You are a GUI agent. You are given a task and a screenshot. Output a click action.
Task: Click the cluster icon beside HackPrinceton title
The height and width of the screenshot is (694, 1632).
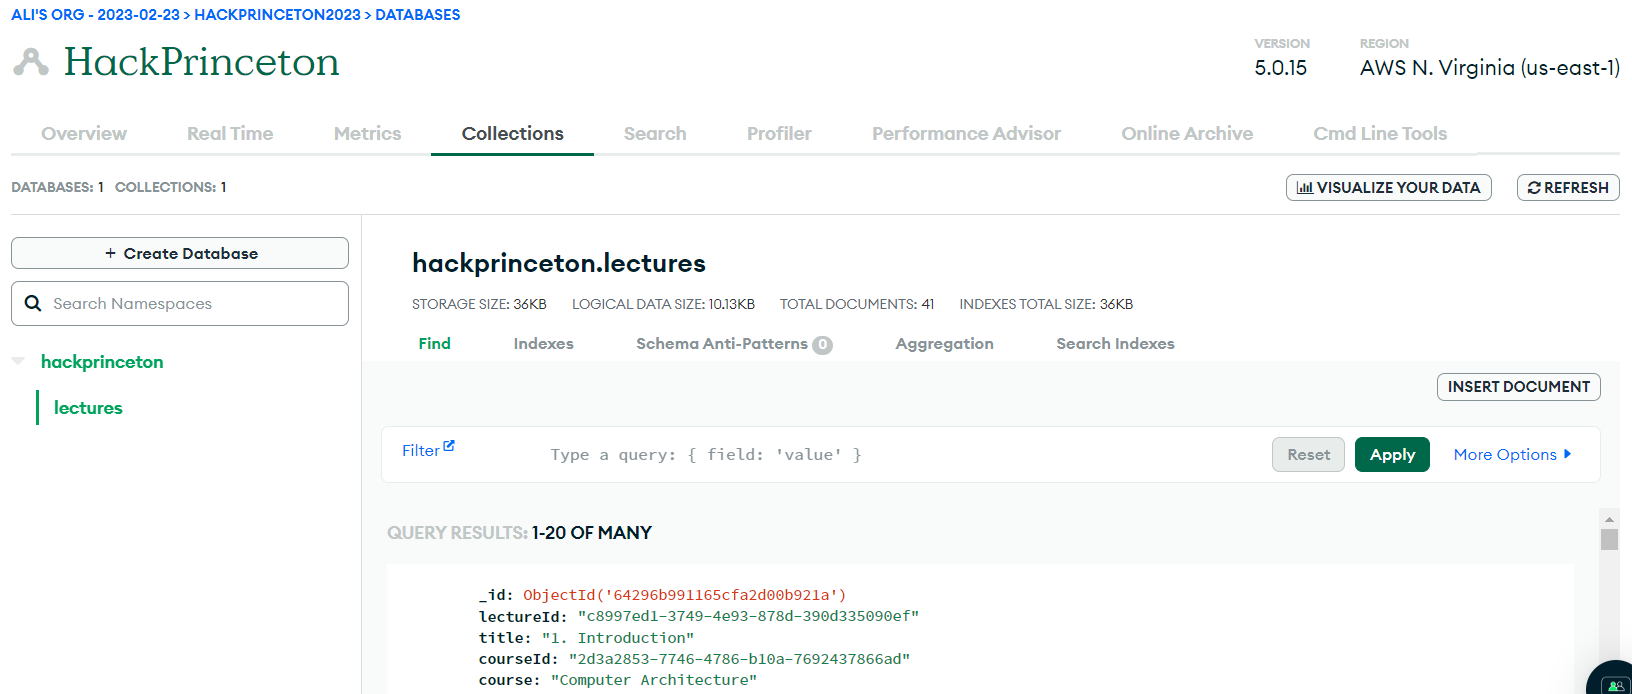coord(31,62)
